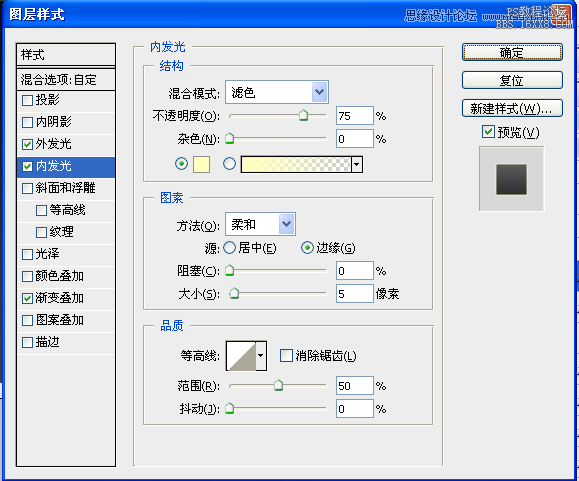
Task: Select the 描边 list entry
Action: tap(66, 343)
